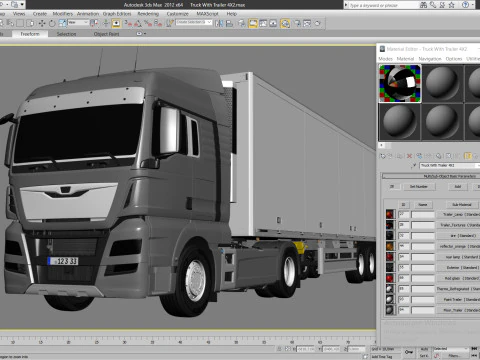This screenshot has height=360, width=480.
Task: Open the MAXScript menu
Action: [207, 14]
